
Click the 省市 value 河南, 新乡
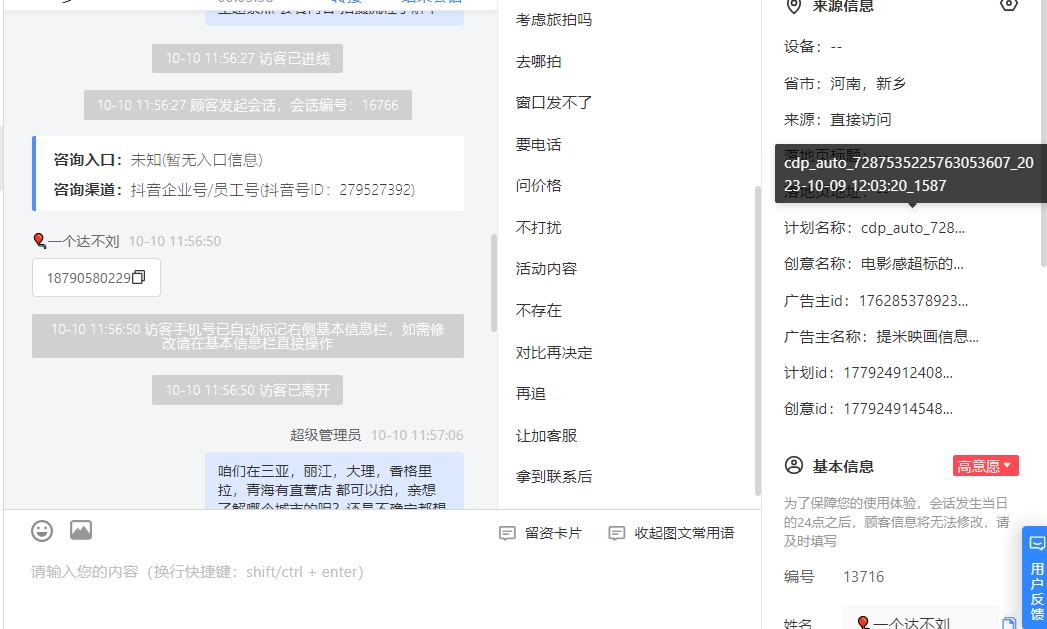[868, 83]
